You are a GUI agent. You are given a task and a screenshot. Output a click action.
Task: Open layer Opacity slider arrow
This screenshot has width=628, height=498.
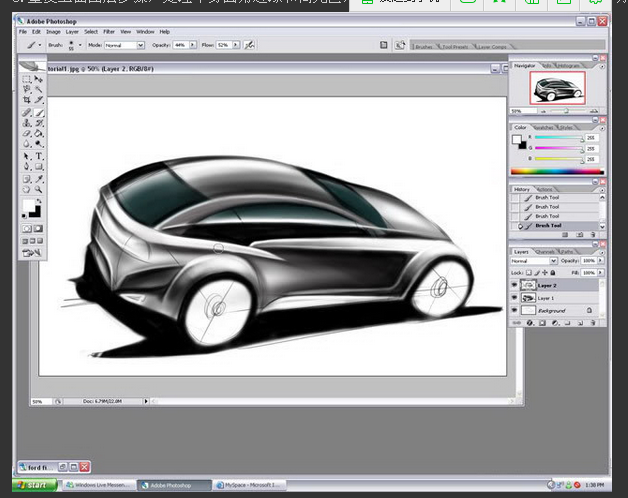[x=600, y=260]
